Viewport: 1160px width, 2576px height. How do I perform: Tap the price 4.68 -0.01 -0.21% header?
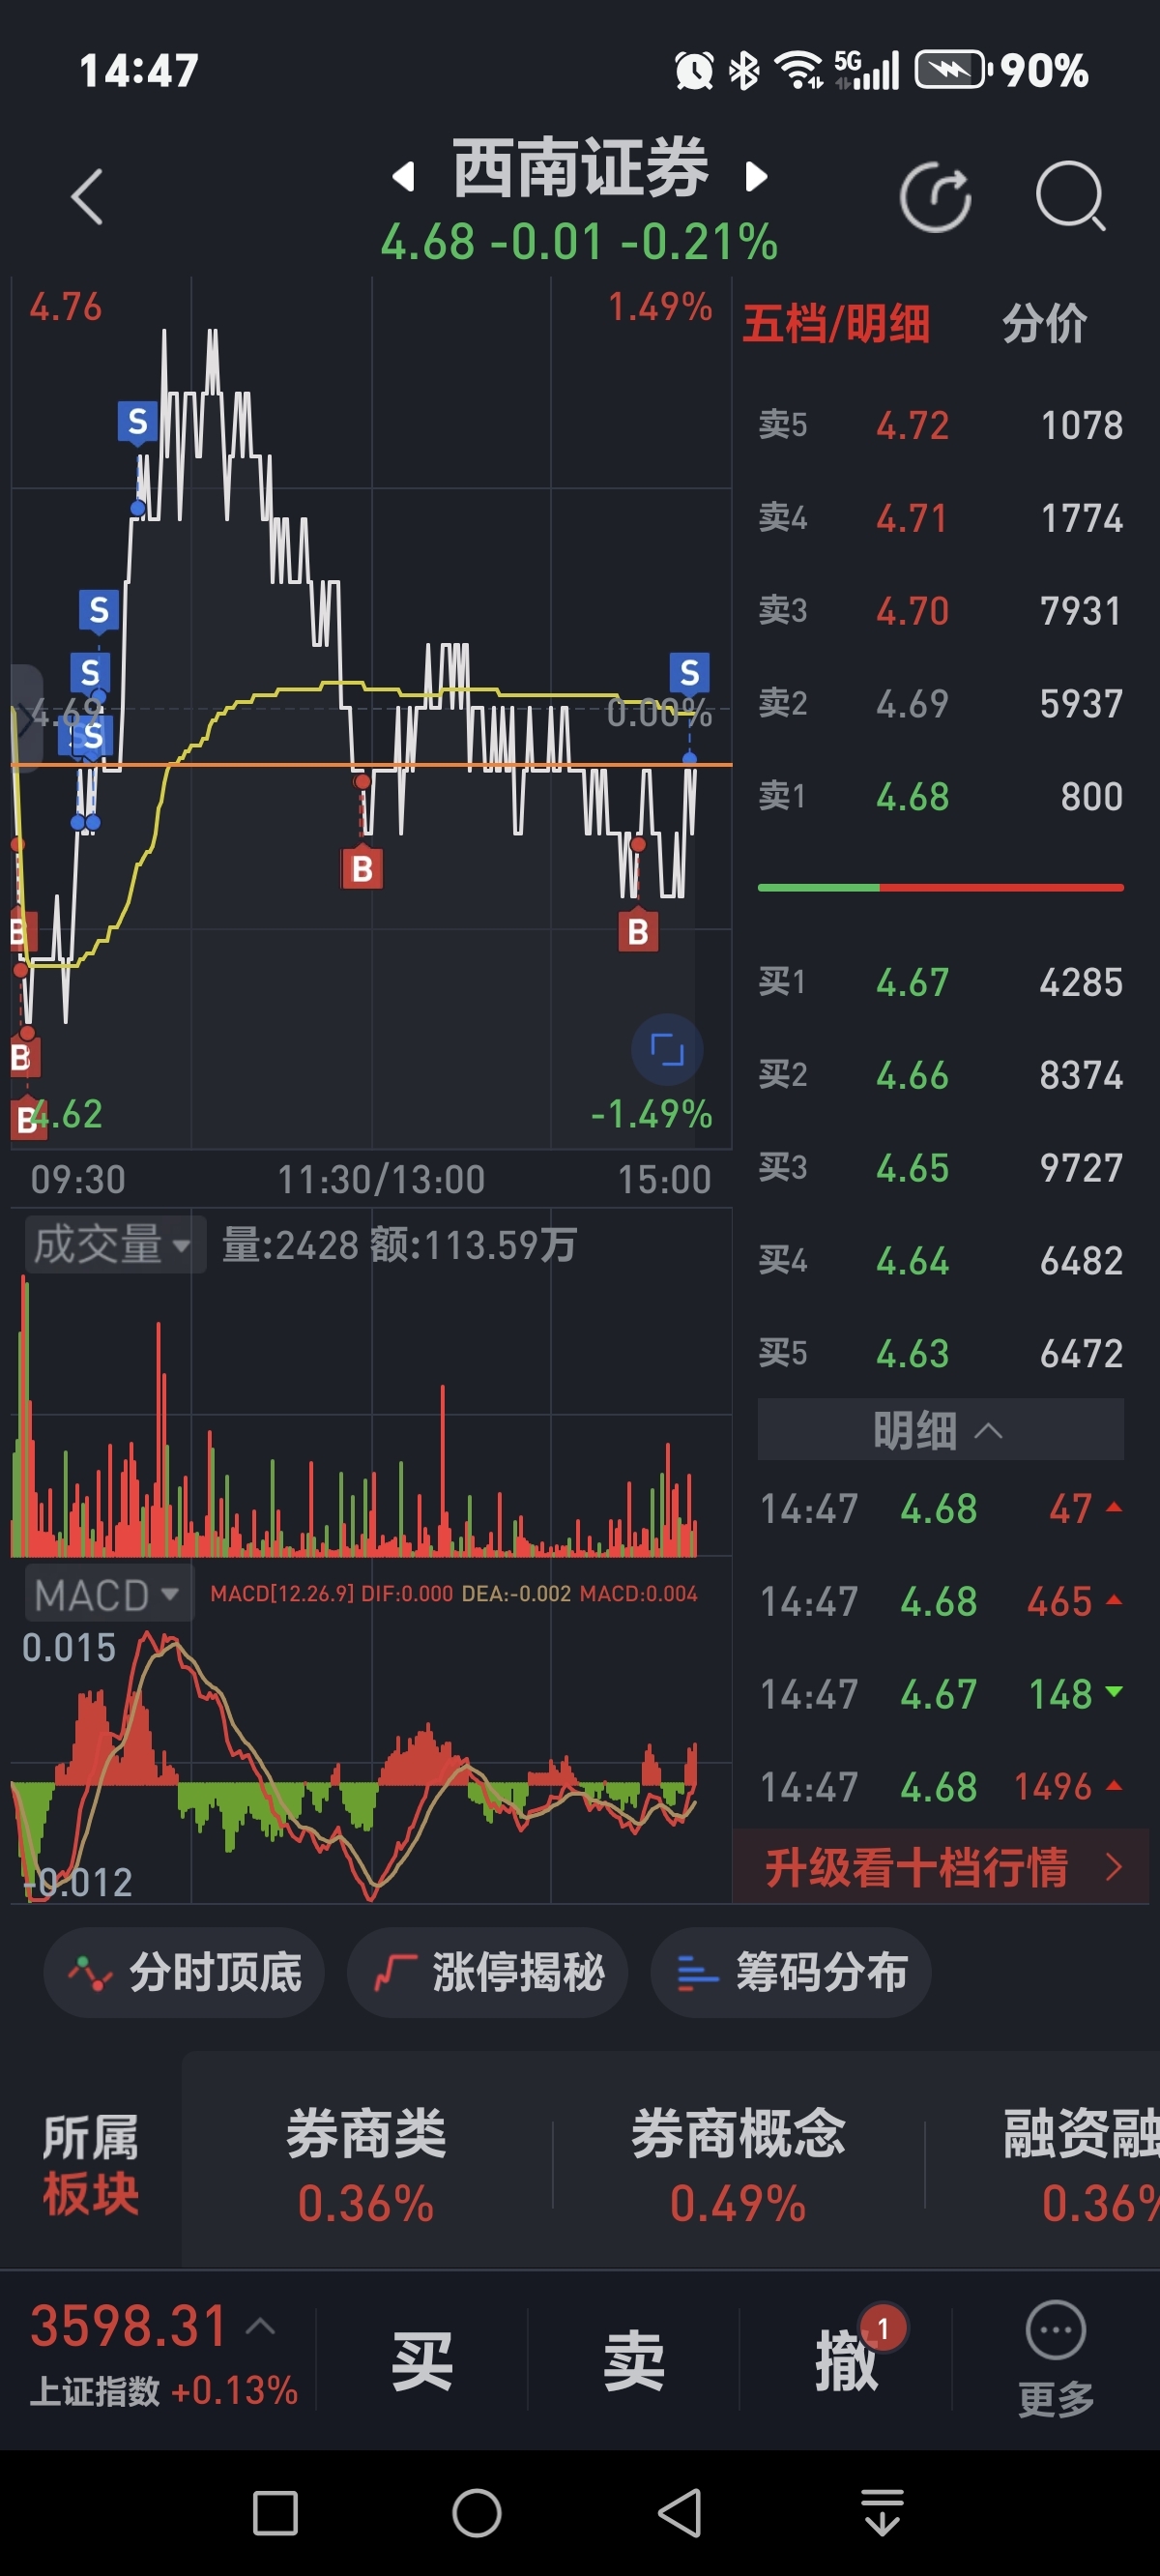click(579, 242)
